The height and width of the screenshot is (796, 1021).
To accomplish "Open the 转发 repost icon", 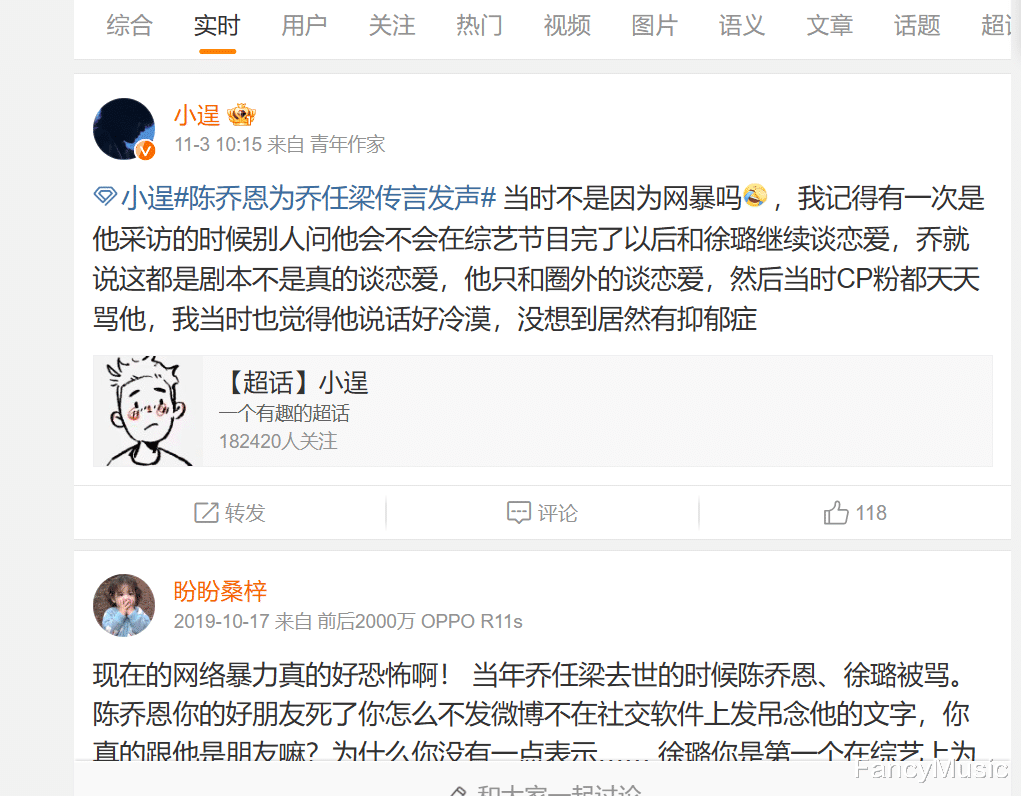I will click(x=206, y=513).
